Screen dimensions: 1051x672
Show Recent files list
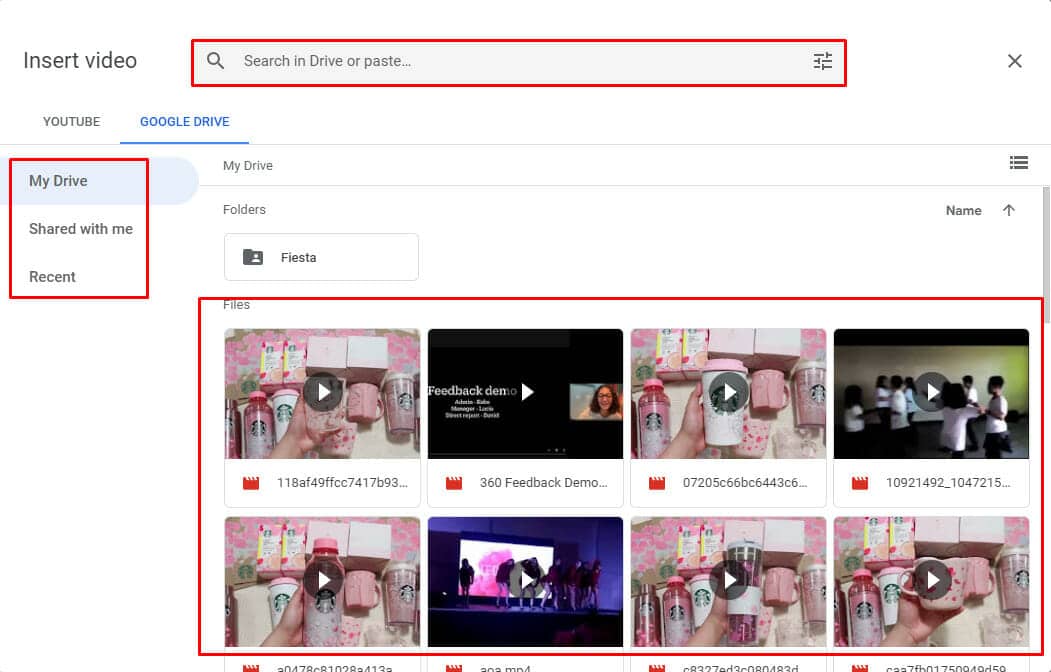[x=52, y=277]
